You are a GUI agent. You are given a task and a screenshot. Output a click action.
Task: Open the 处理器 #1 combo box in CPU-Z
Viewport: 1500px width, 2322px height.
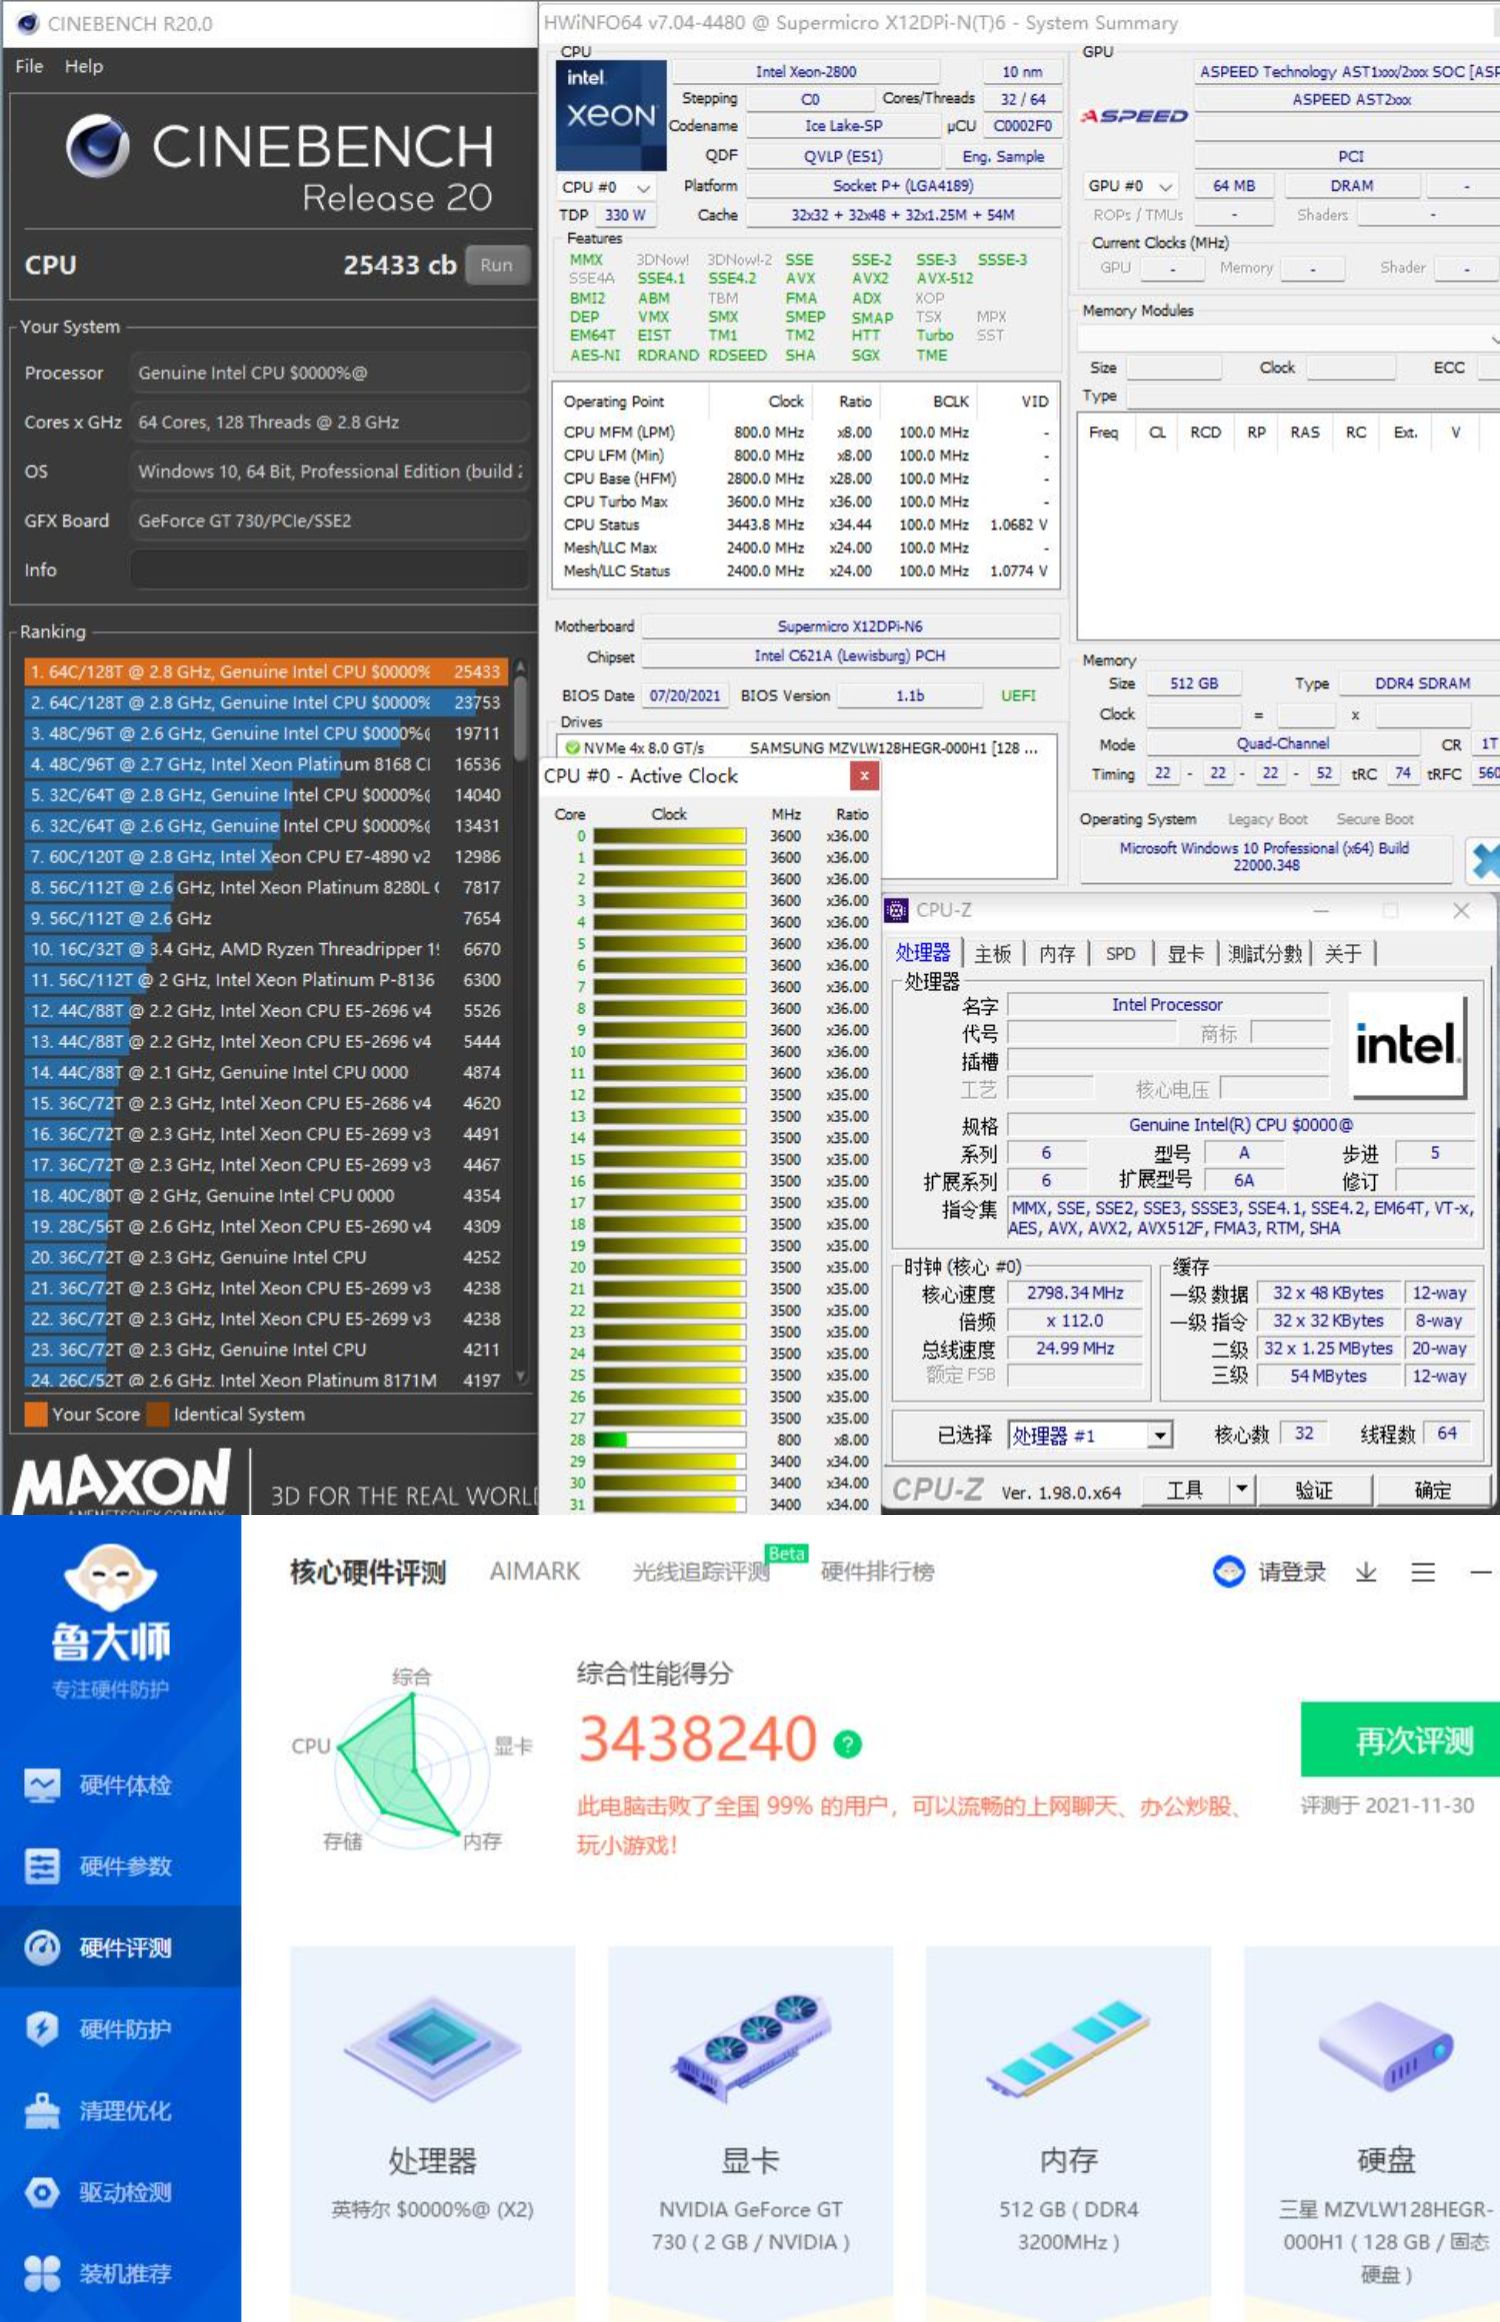tap(1089, 1436)
